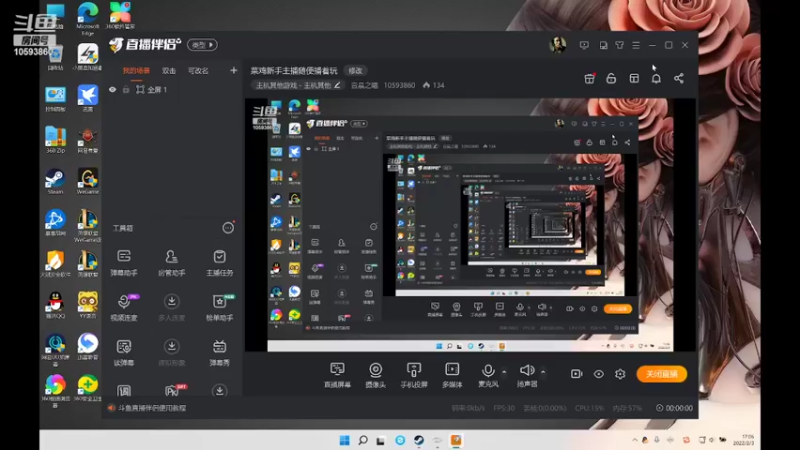Image resolution: width=800 pixels, height=450 pixels.
Task: Click the share icon
Action: click(679, 78)
